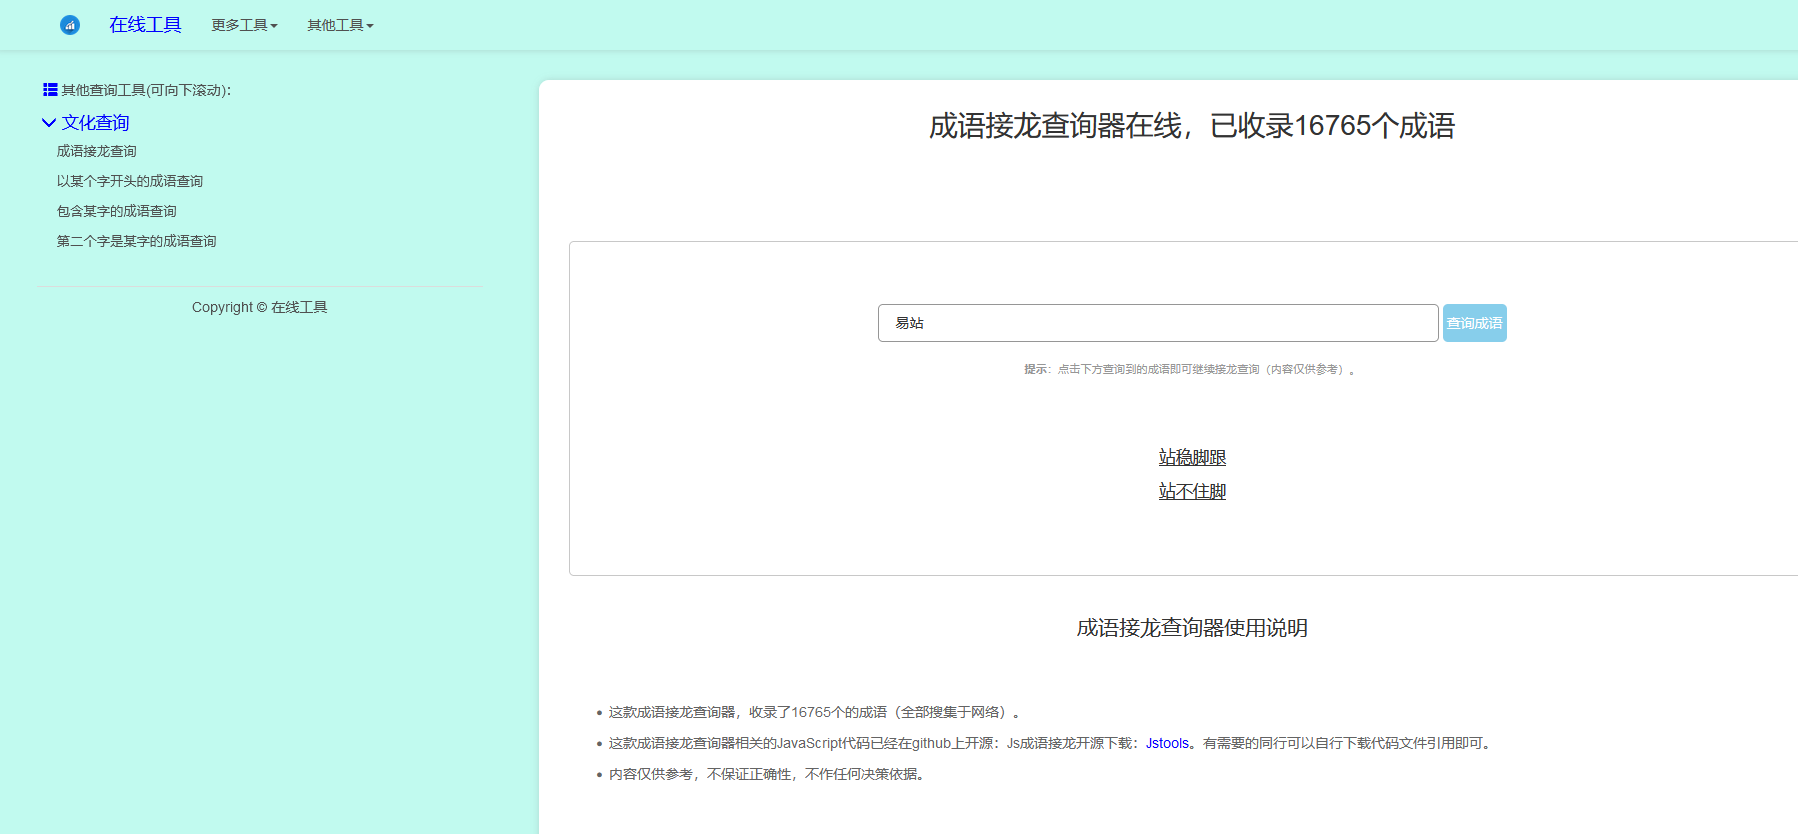Select 第二个字是某字的成语查询 in the sidebar
The height and width of the screenshot is (834, 1798).
coord(137,241)
